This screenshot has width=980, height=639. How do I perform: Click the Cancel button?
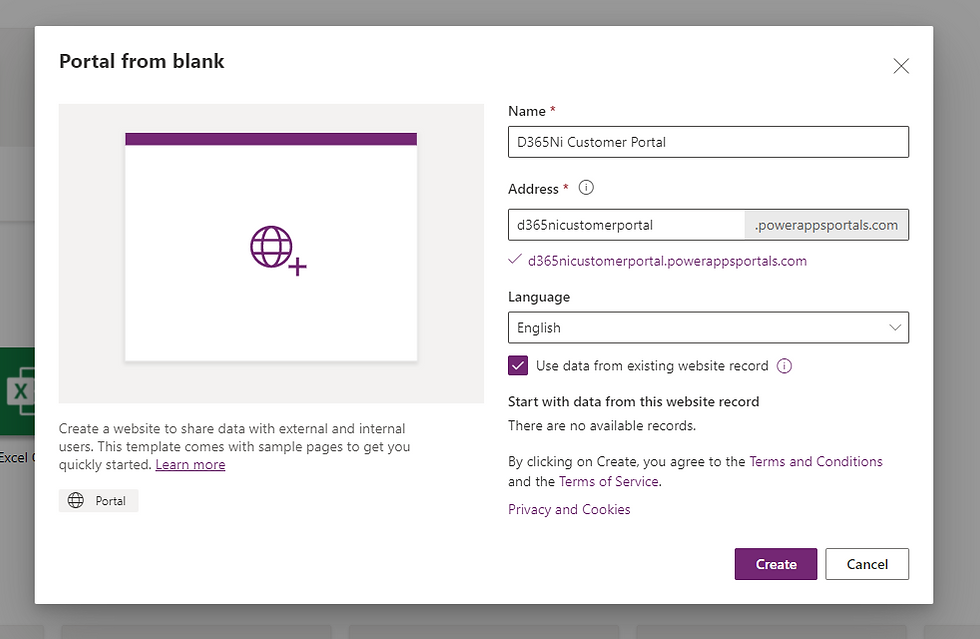tap(867, 564)
